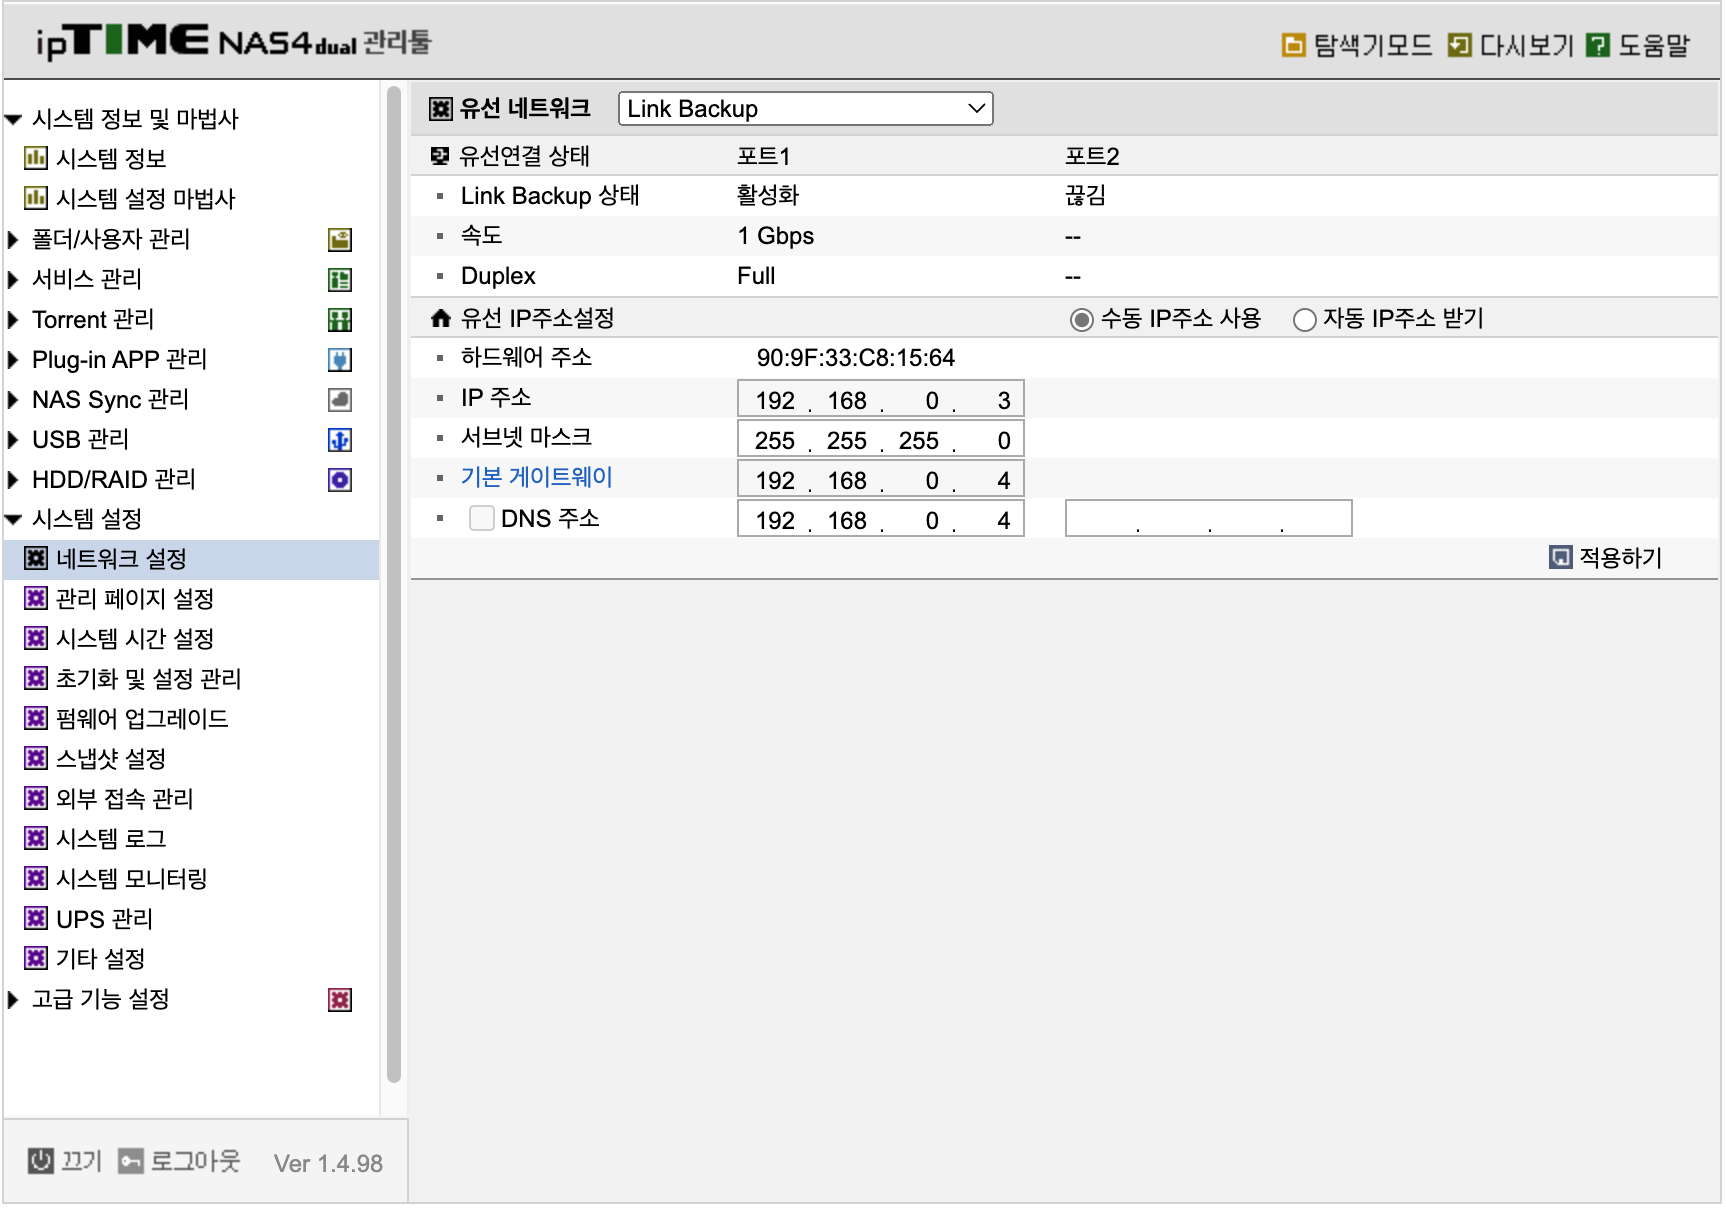Click the 도움말 link text

coord(1654,45)
